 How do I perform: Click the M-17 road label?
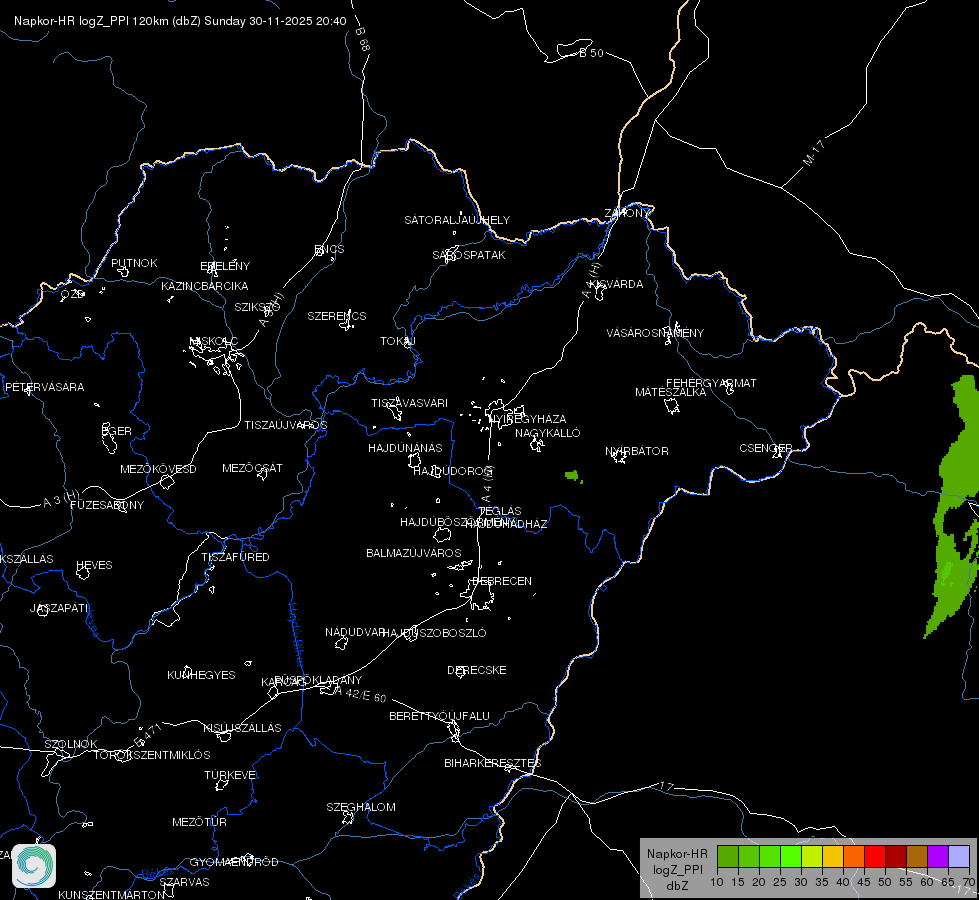point(814,153)
